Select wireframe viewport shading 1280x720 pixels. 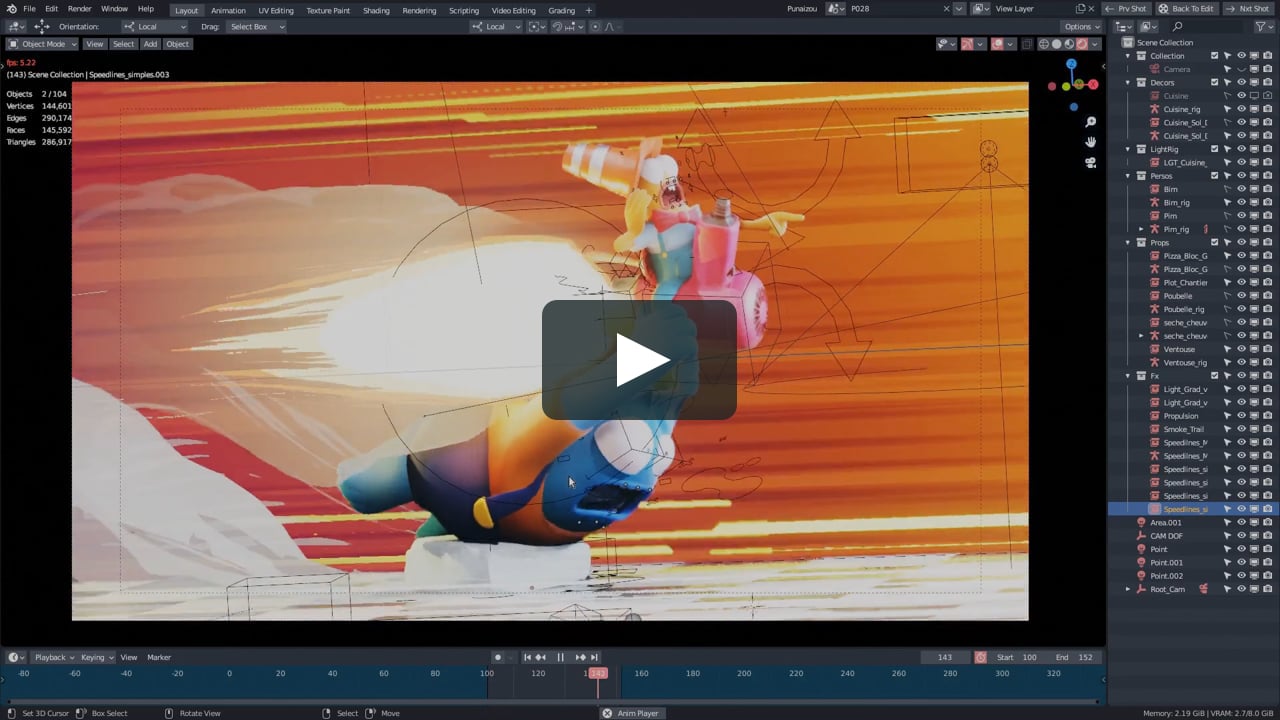1044,44
